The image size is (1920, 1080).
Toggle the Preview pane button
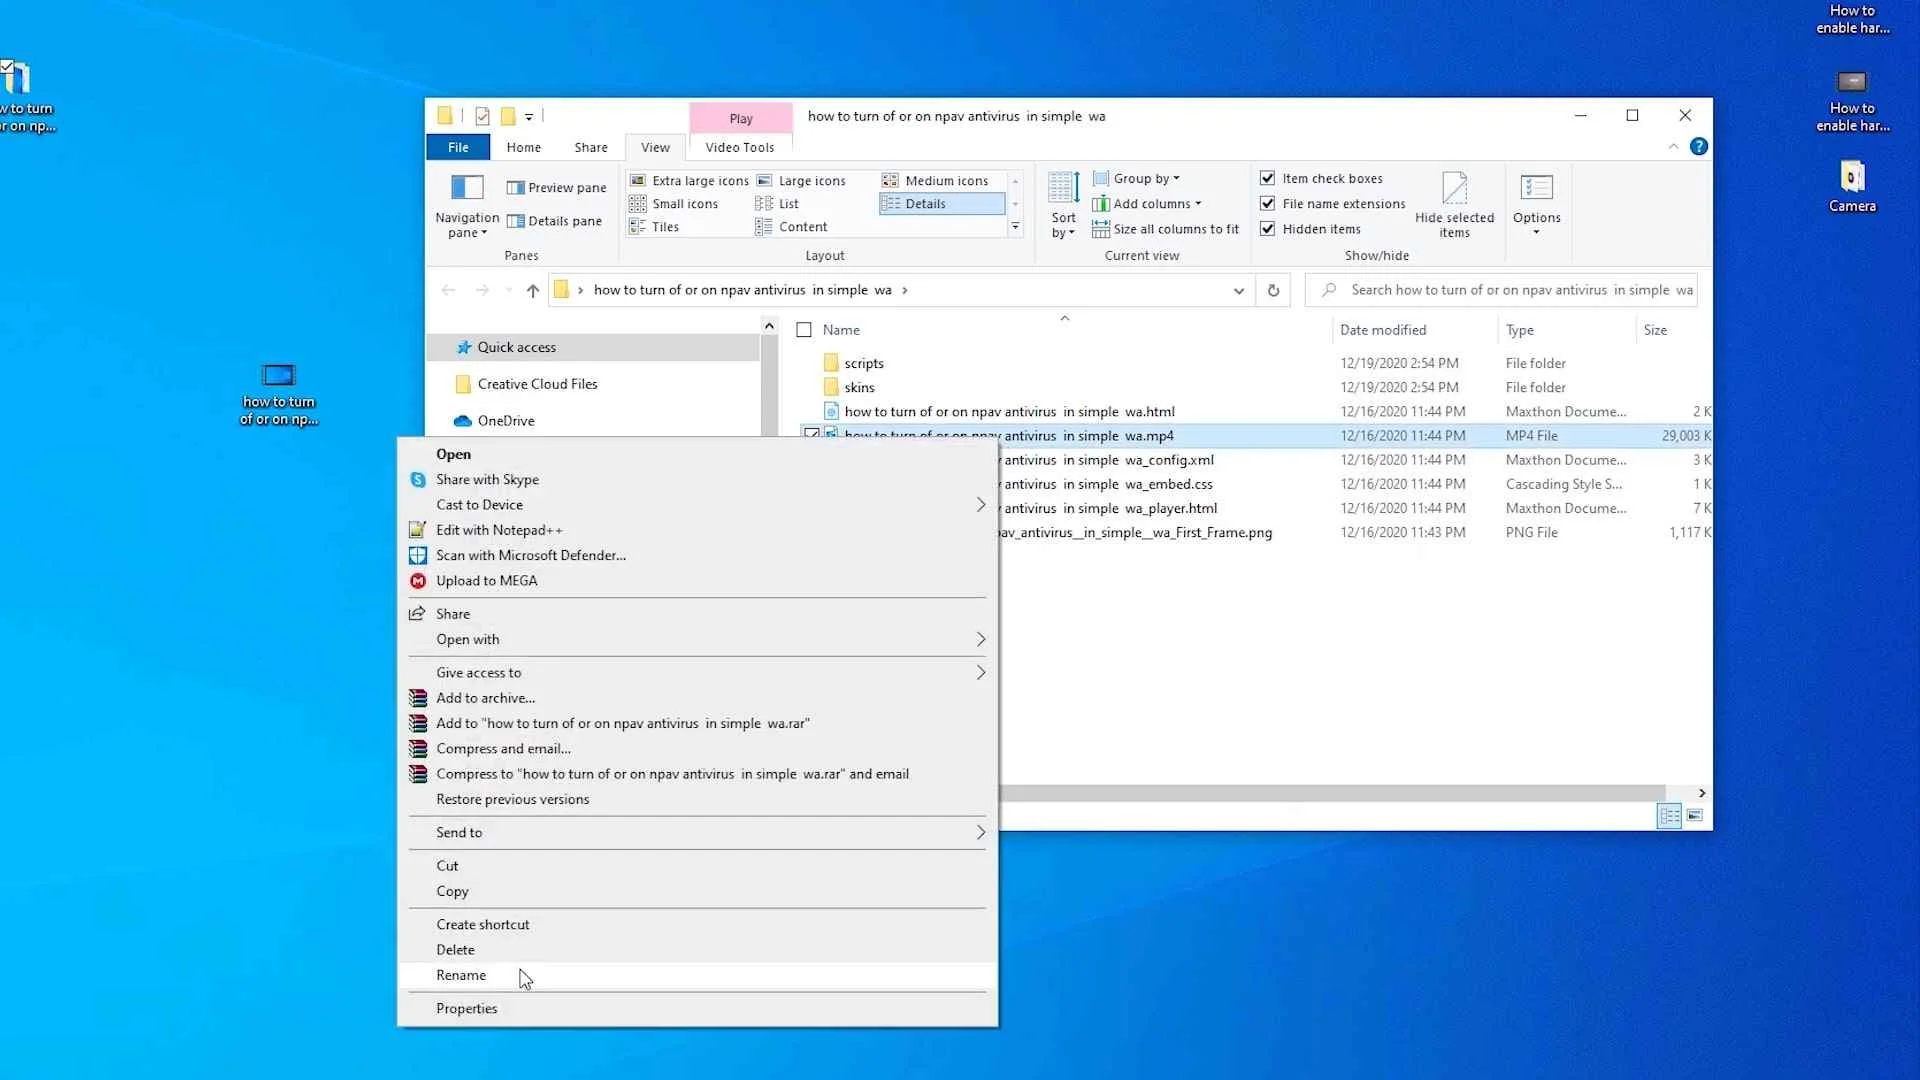(x=556, y=188)
